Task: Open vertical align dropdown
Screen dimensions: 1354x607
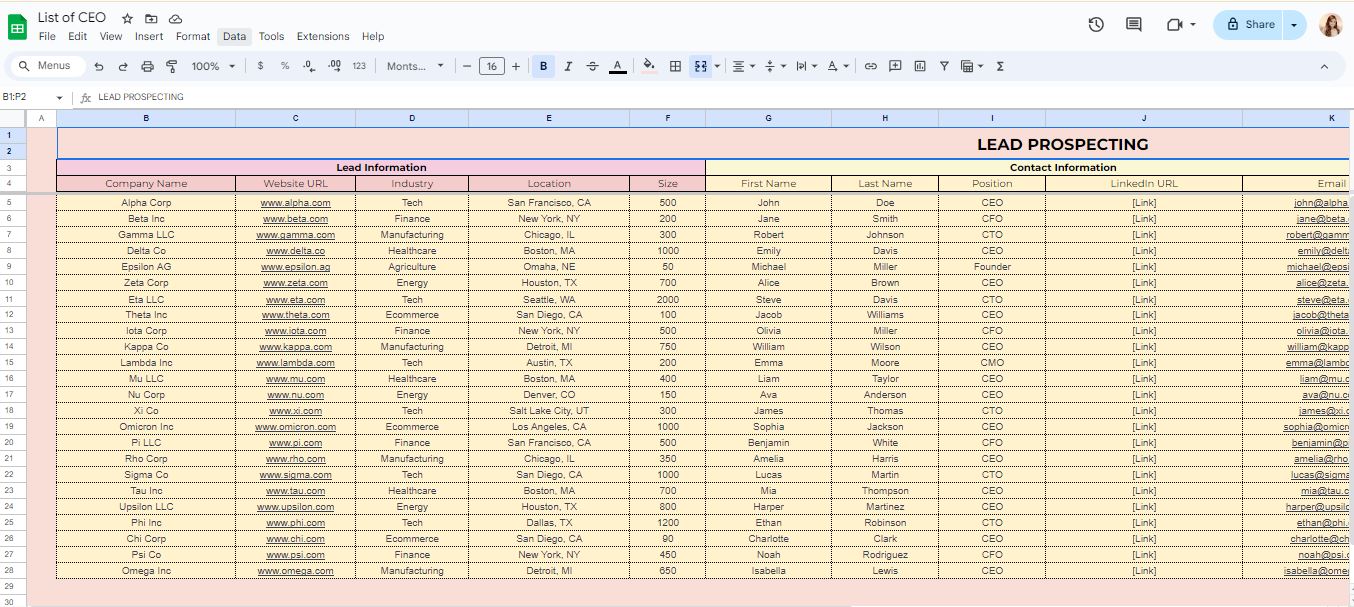Action: (775, 66)
